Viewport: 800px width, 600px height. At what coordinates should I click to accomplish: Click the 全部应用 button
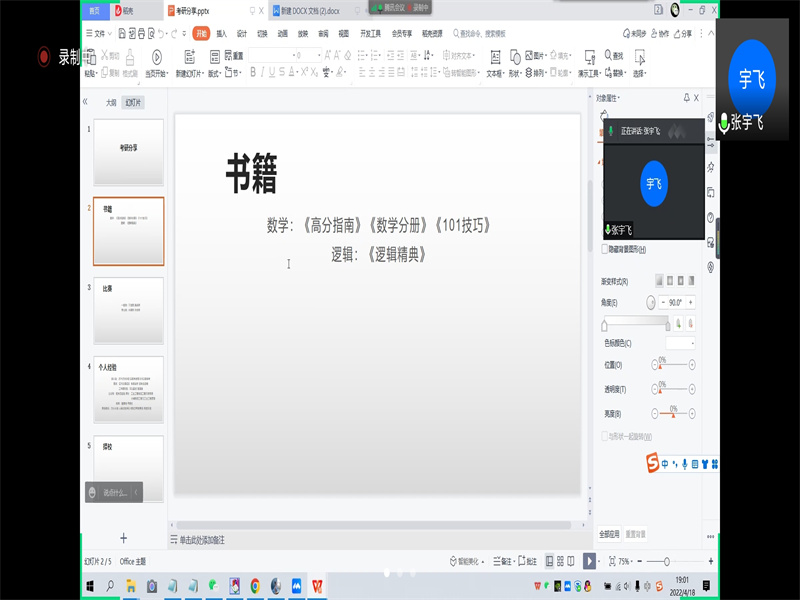609,533
